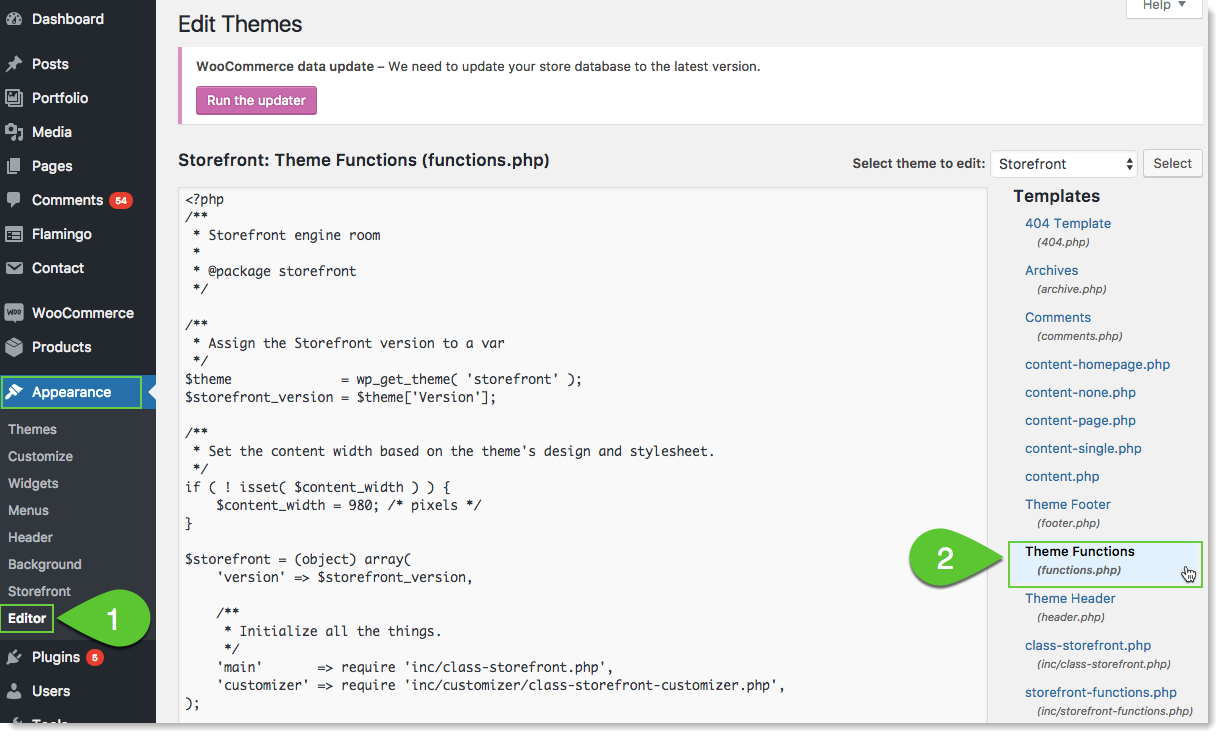Click the Contact envelope icon

click(x=14, y=268)
